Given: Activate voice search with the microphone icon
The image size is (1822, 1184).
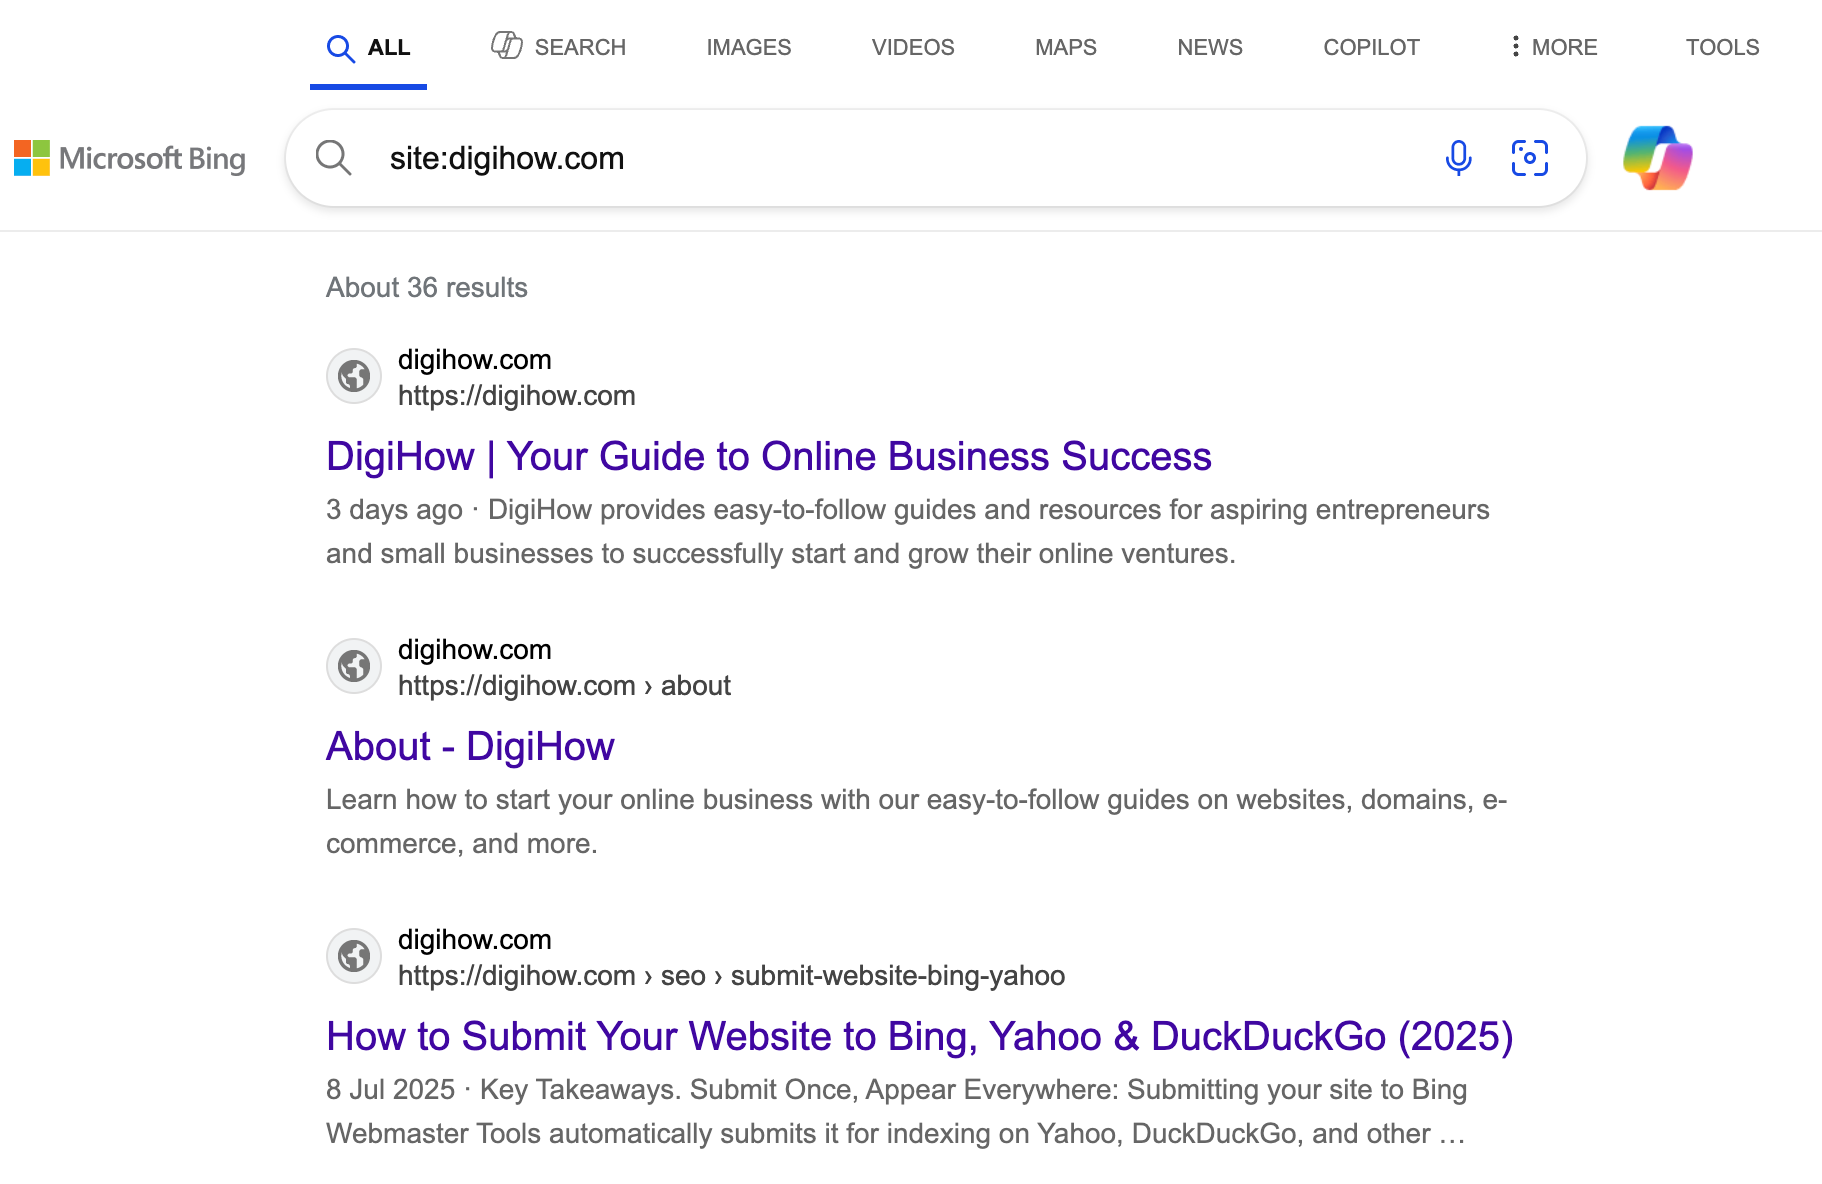Looking at the screenshot, I should (x=1459, y=157).
